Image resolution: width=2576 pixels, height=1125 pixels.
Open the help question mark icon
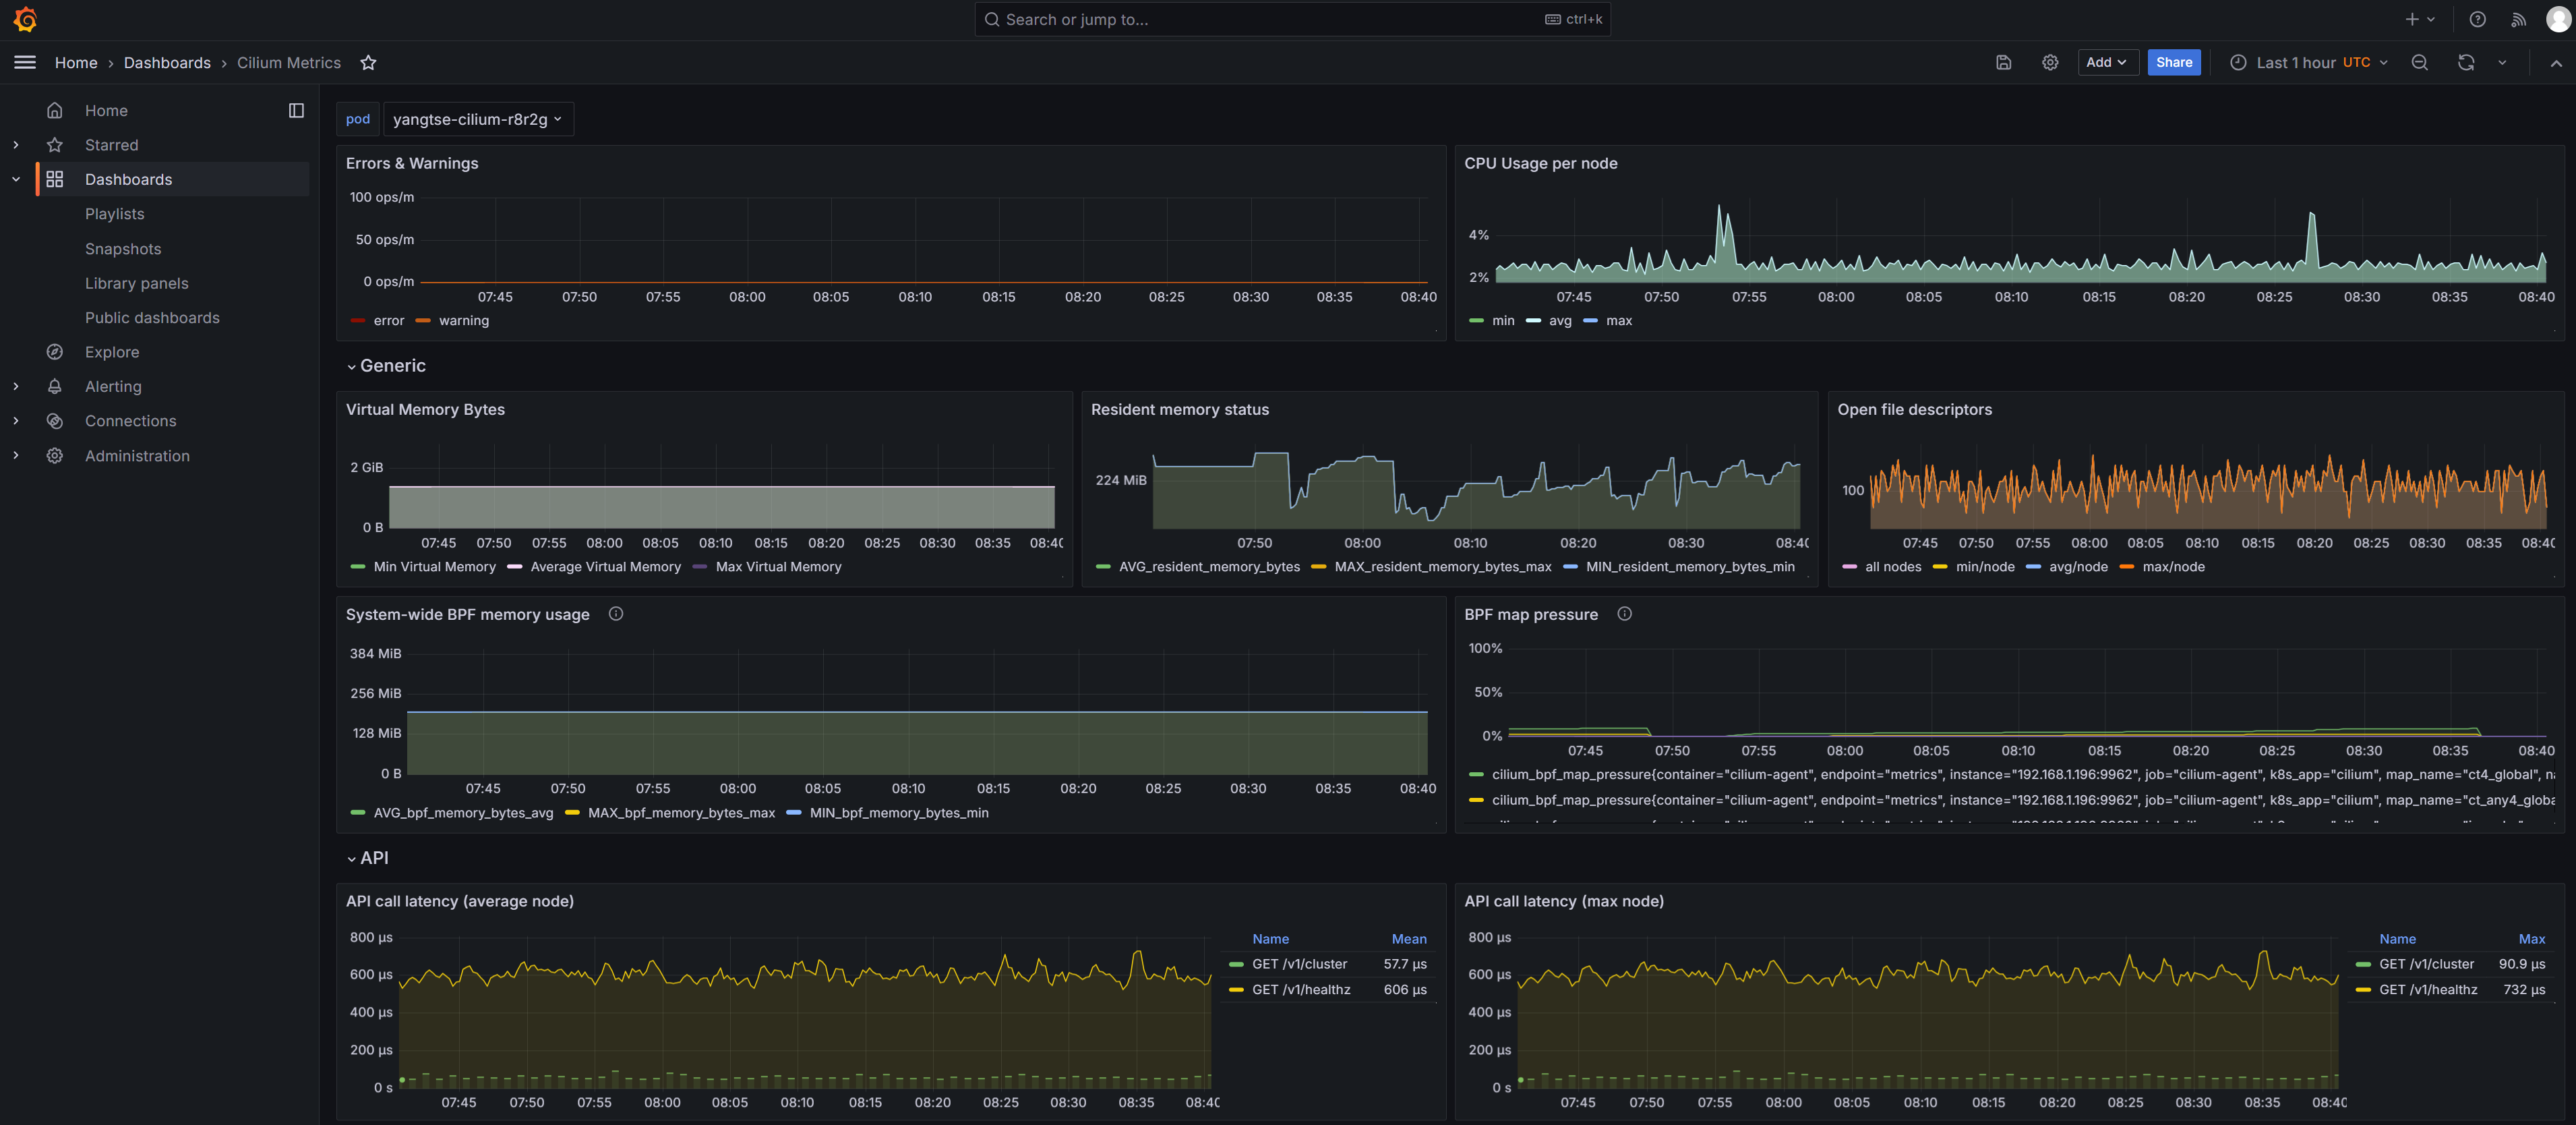[2477, 19]
